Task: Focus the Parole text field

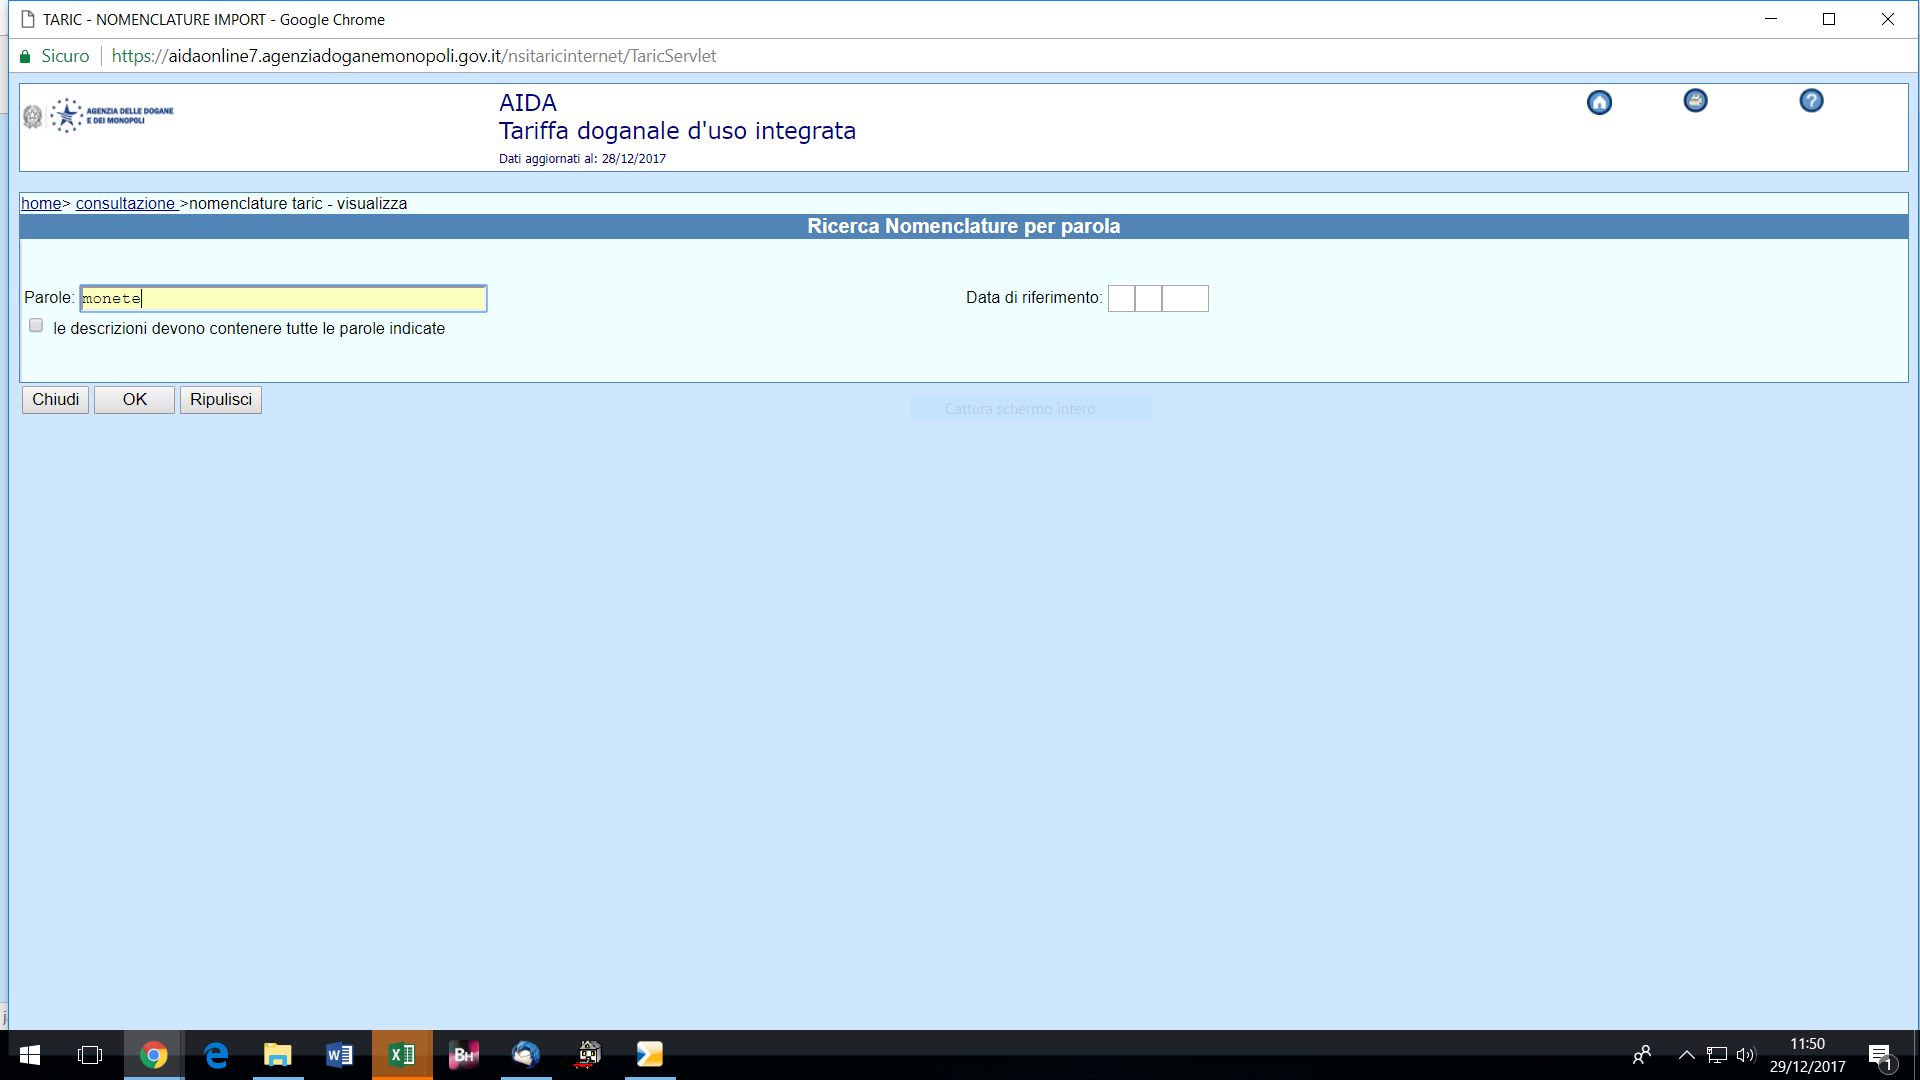Action: click(x=283, y=299)
